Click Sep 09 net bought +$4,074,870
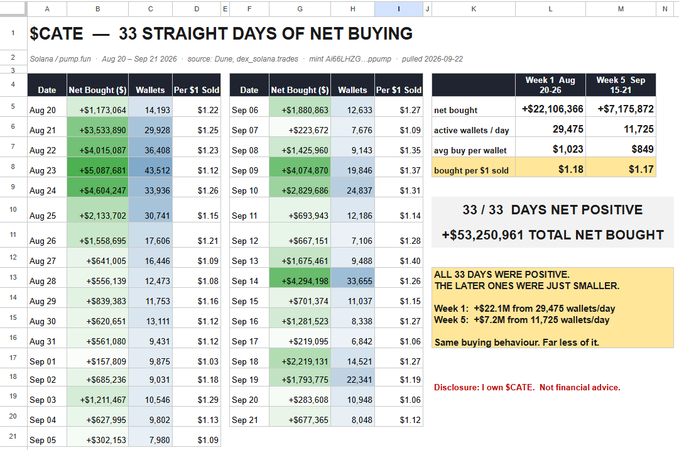 pos(300,167)
